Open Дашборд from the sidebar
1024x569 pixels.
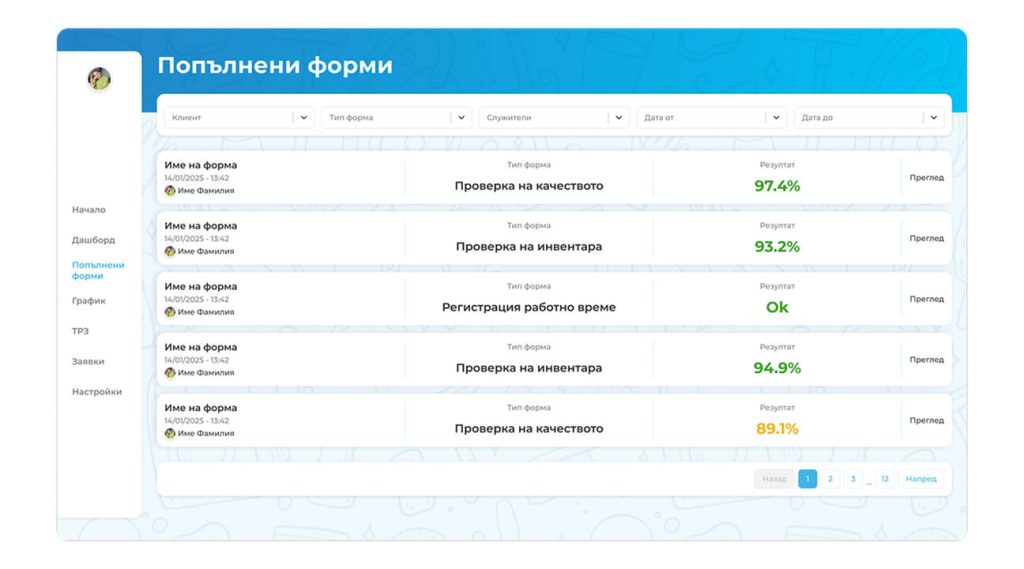click(93, 240)
